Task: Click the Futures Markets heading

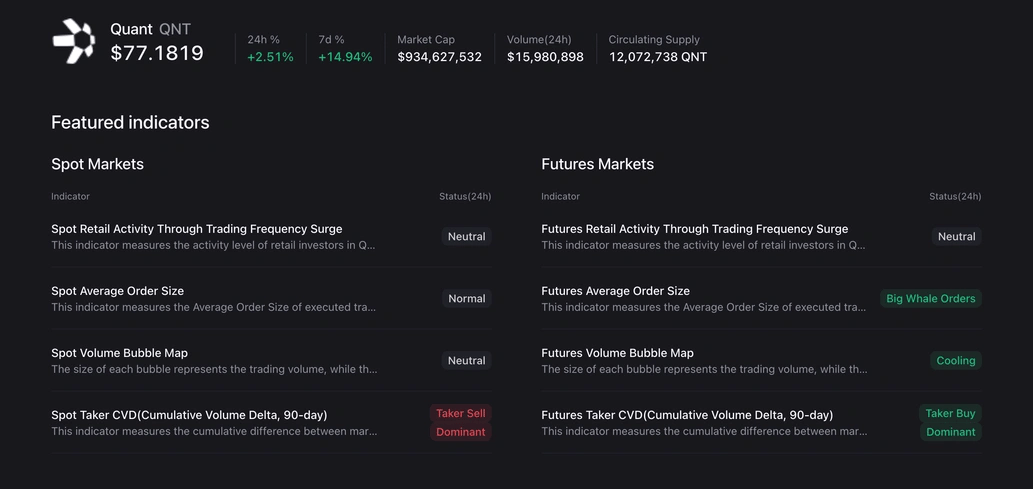Action: coord(598,164)
